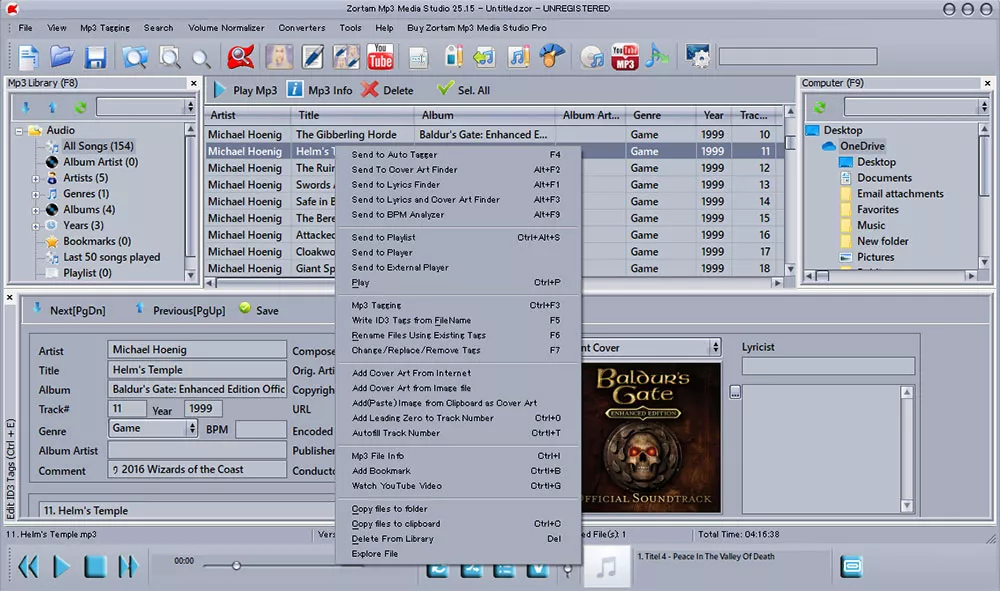This screenshot has width=1000, height=591.
Task: Select the OneDrive item in Computer panel
Action: coord(862,146)
